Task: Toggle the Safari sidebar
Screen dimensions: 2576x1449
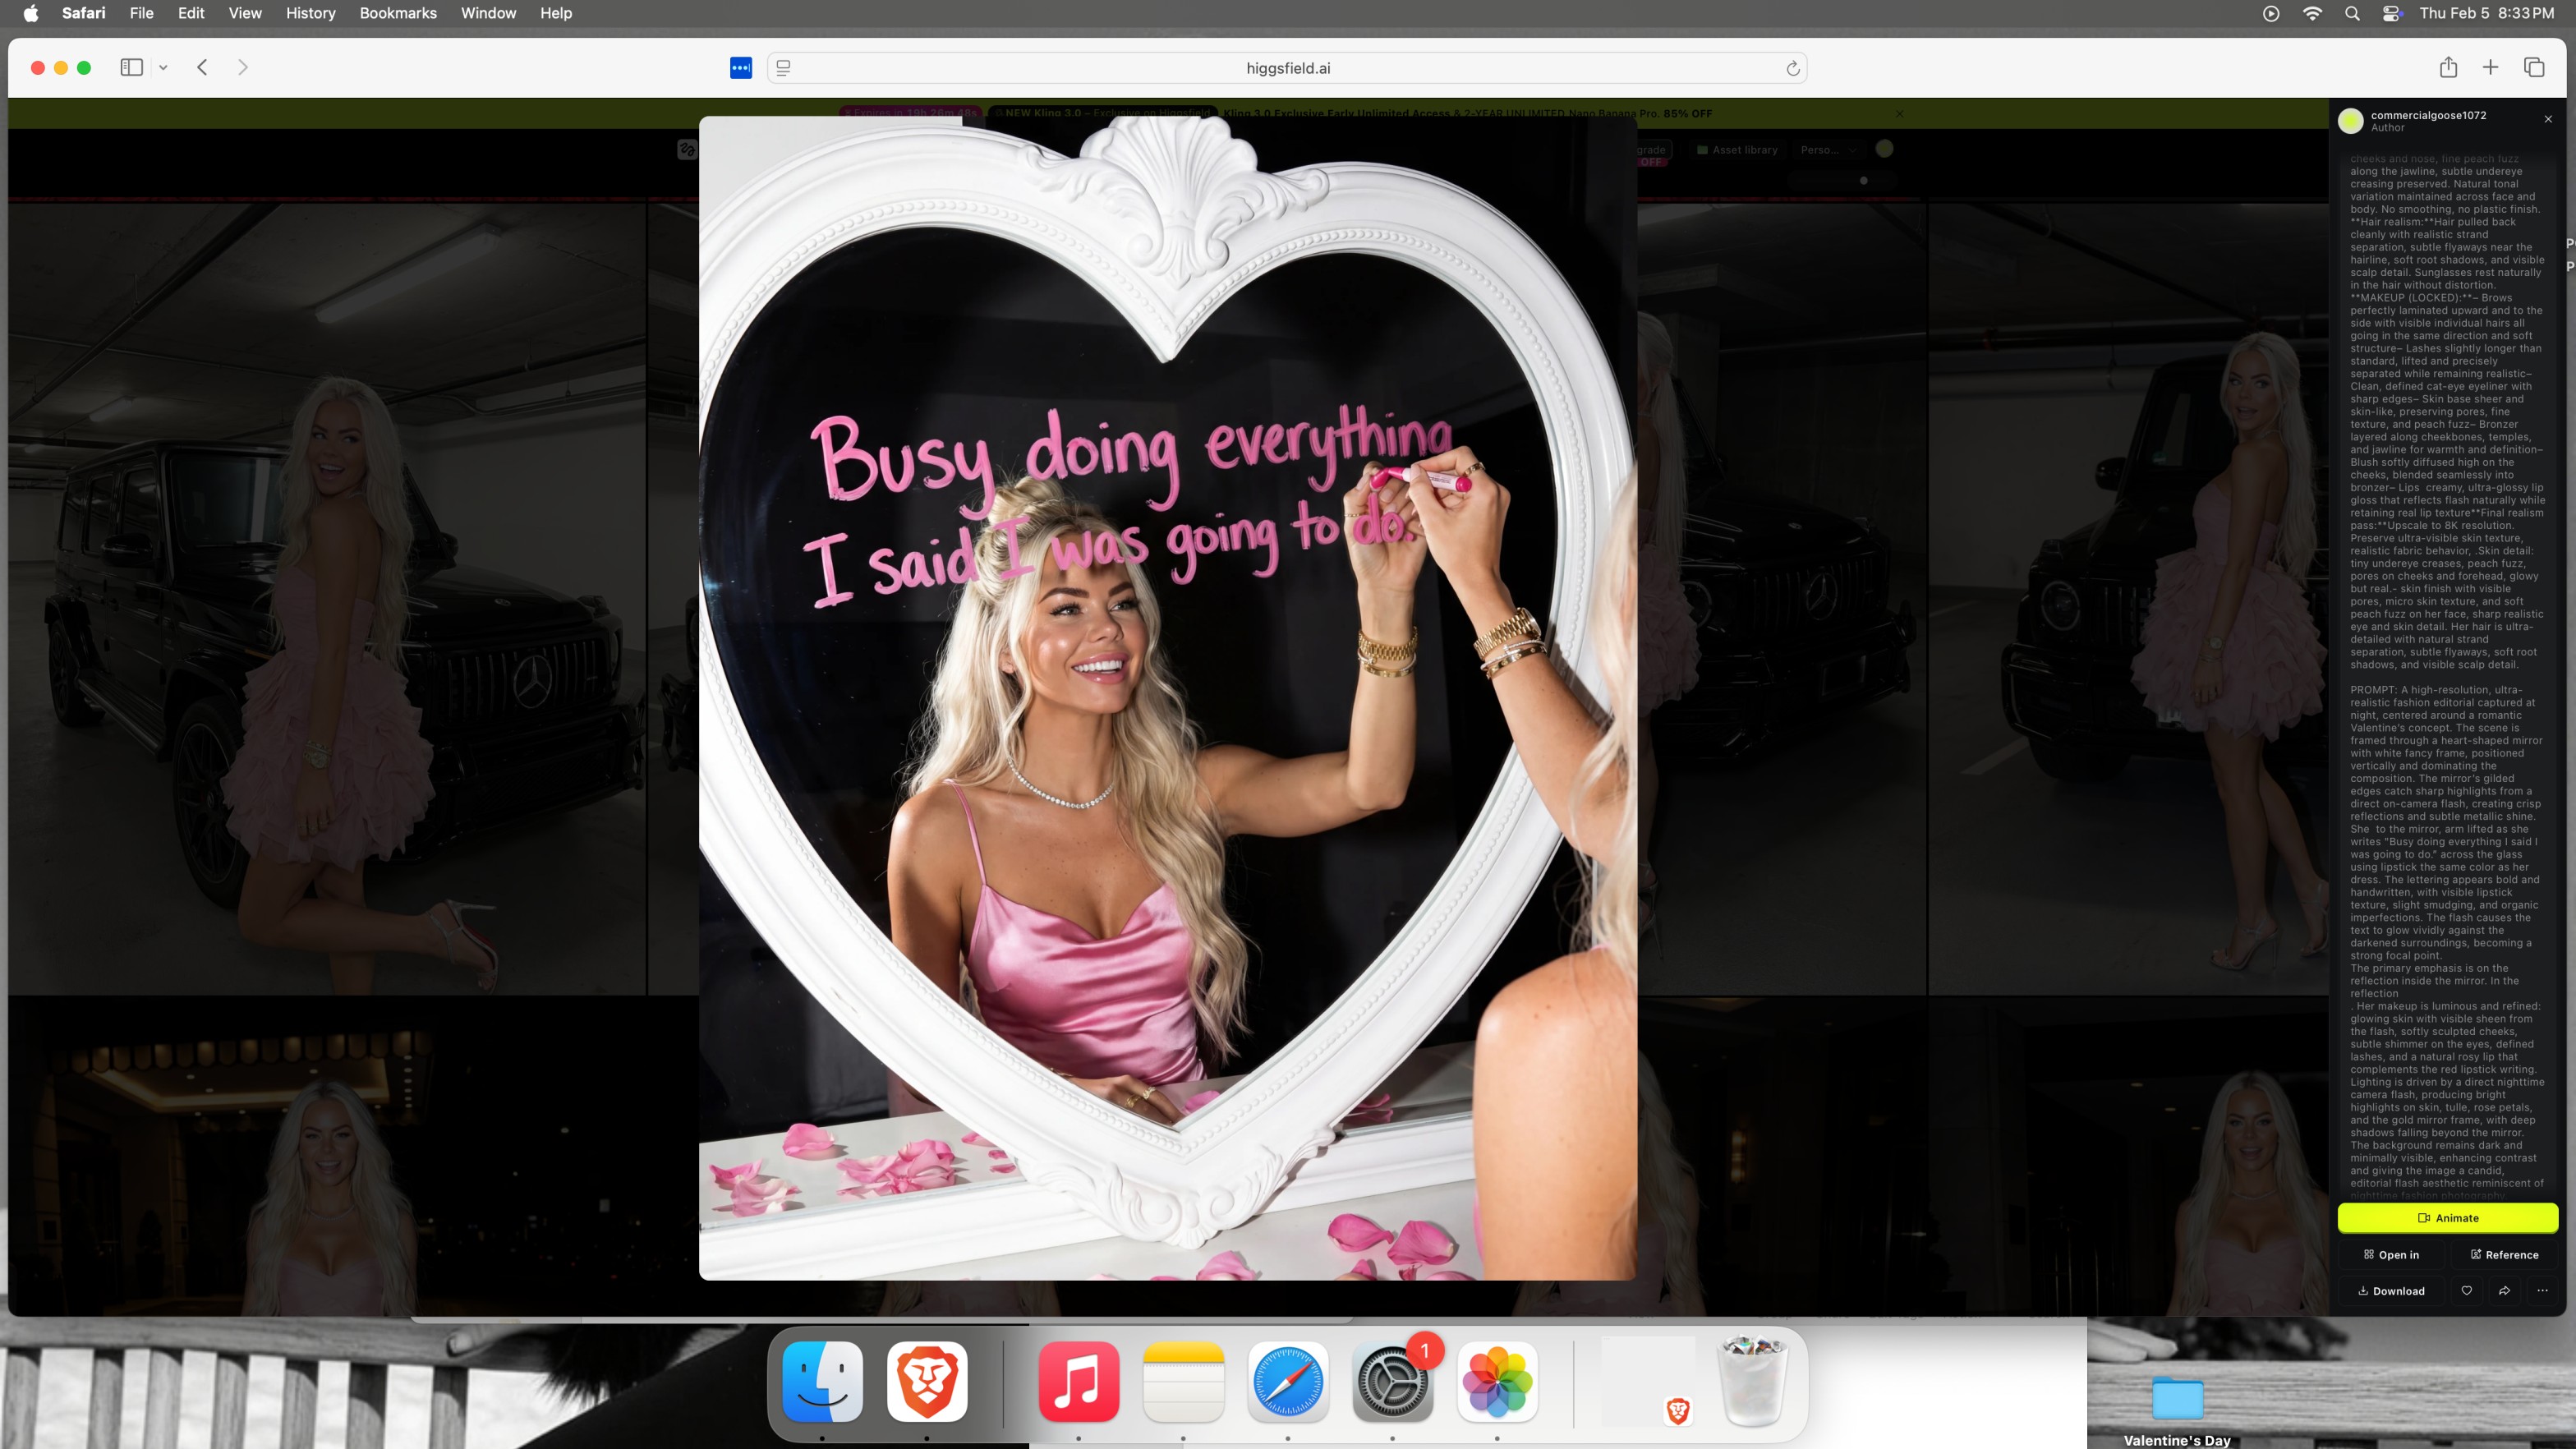Action: (x=131, y=68)
